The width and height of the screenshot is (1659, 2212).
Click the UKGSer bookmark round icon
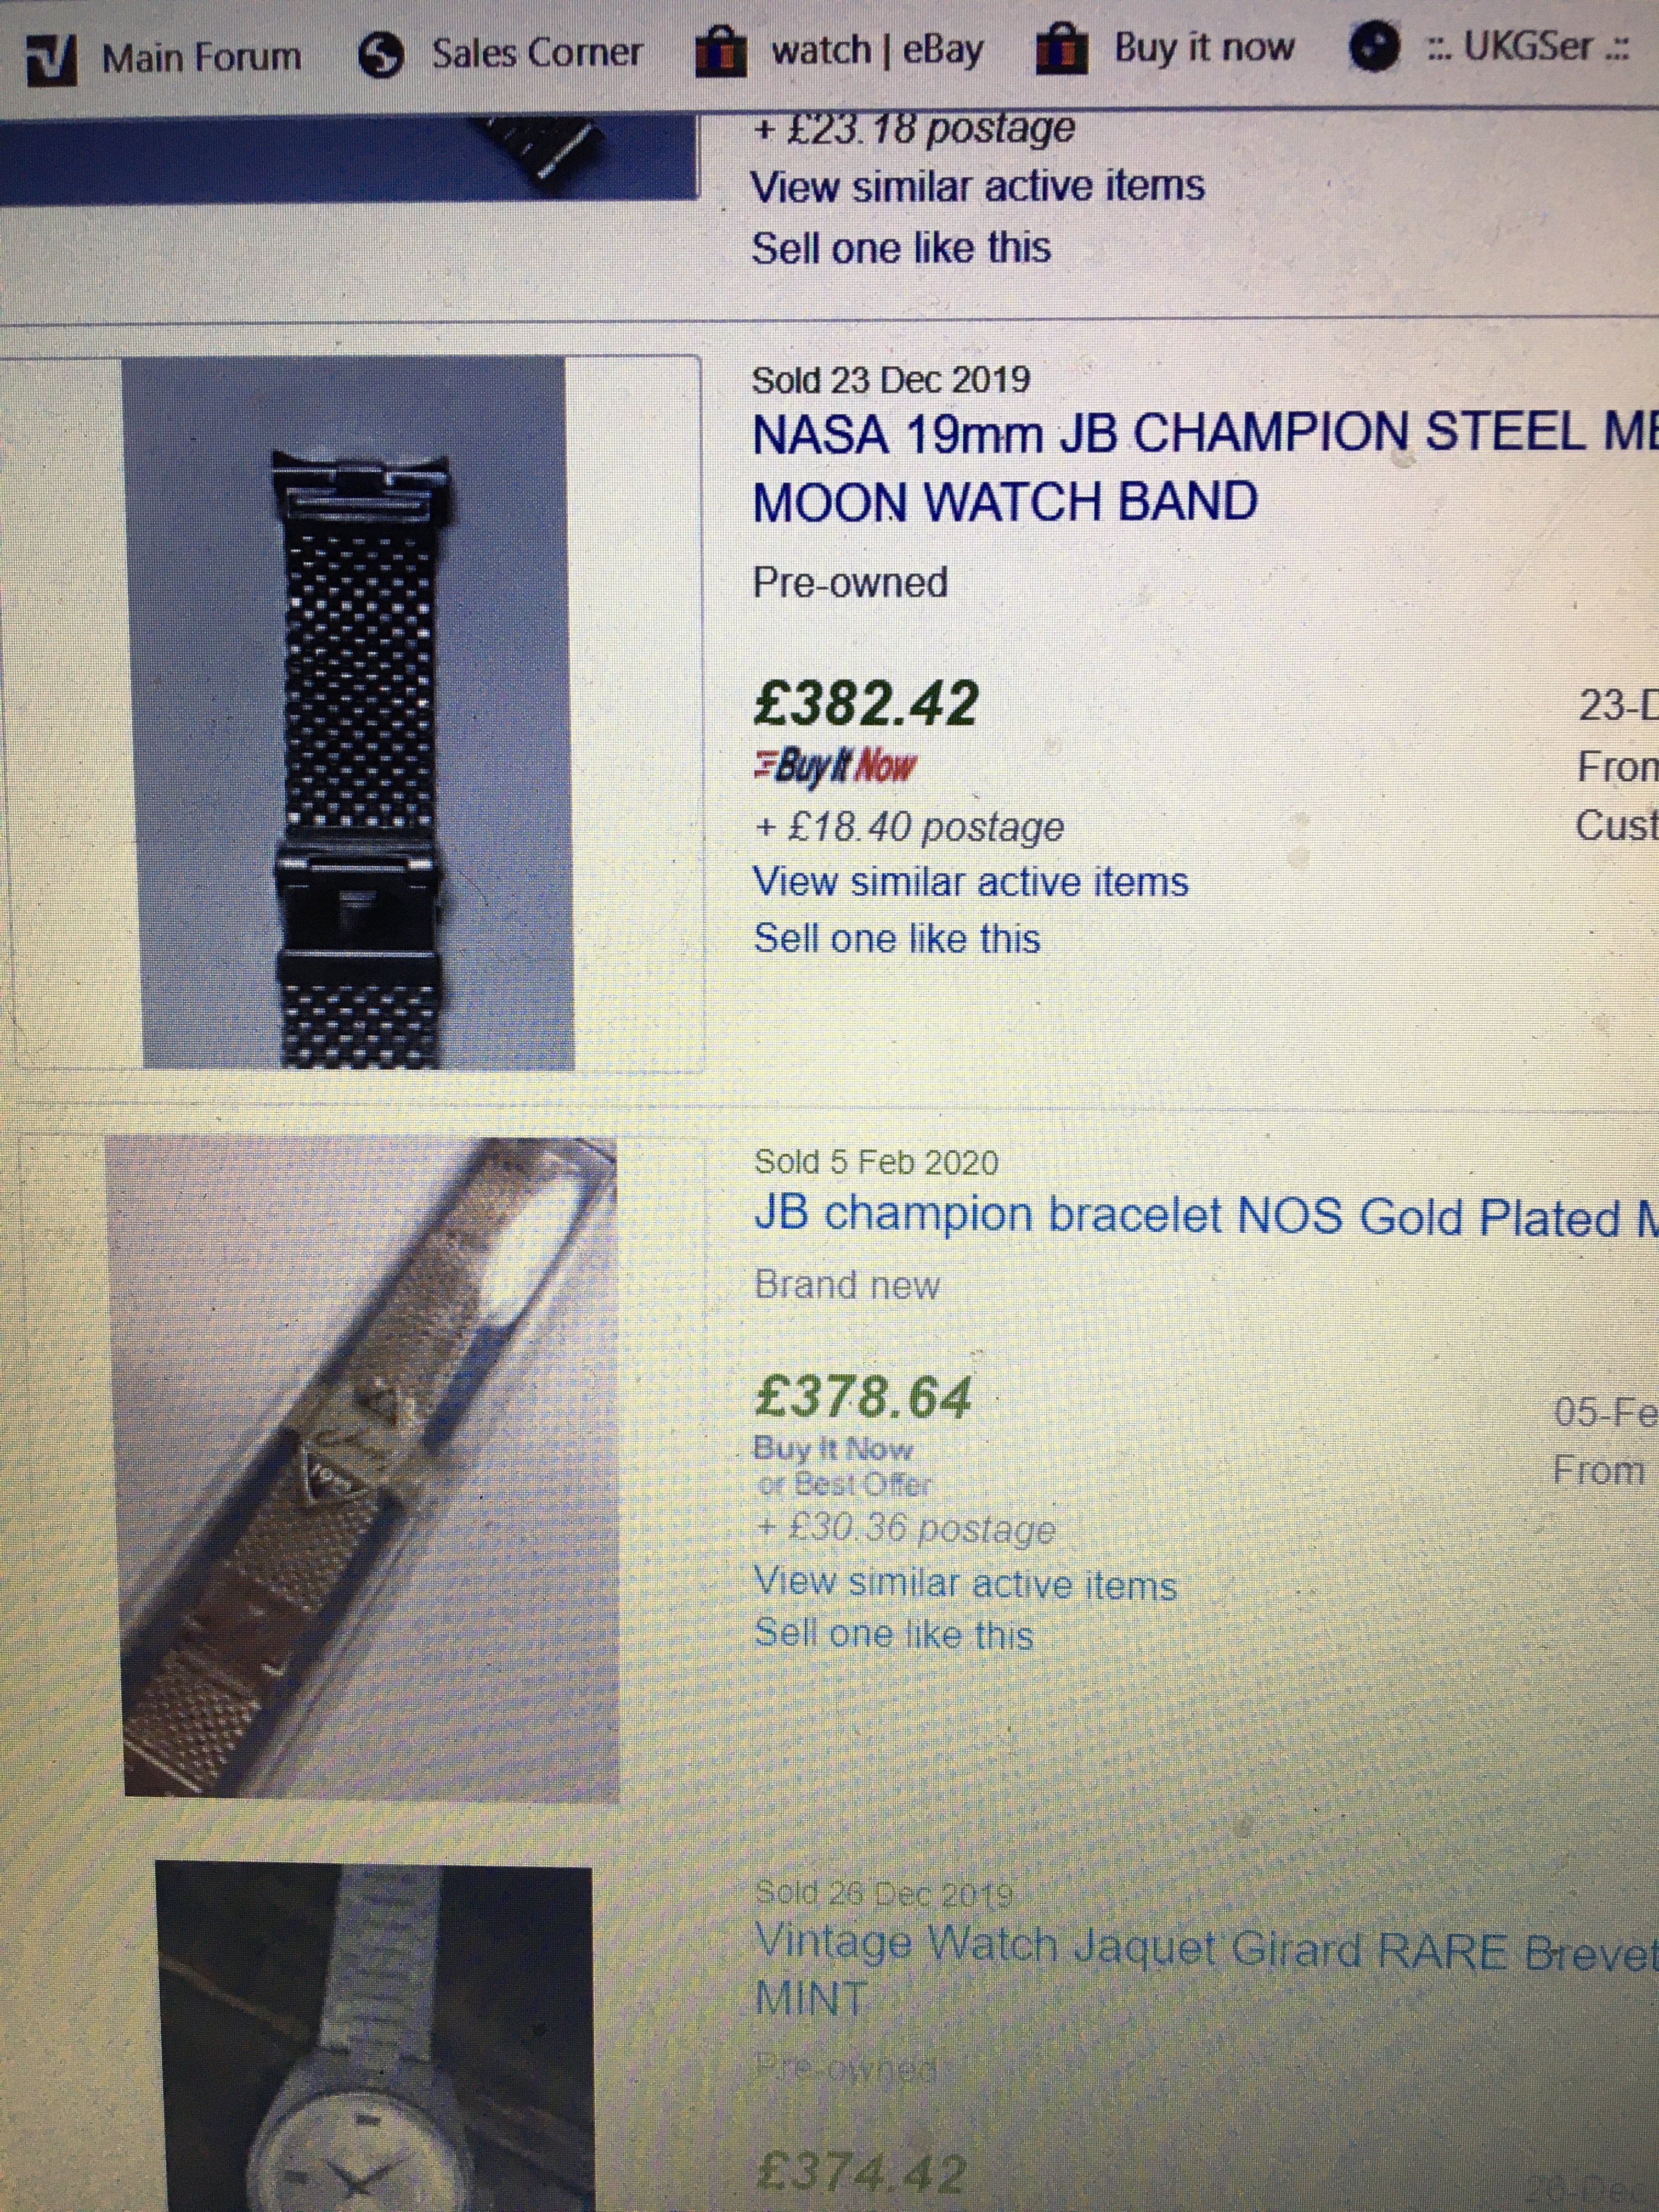click(1375, 49)
